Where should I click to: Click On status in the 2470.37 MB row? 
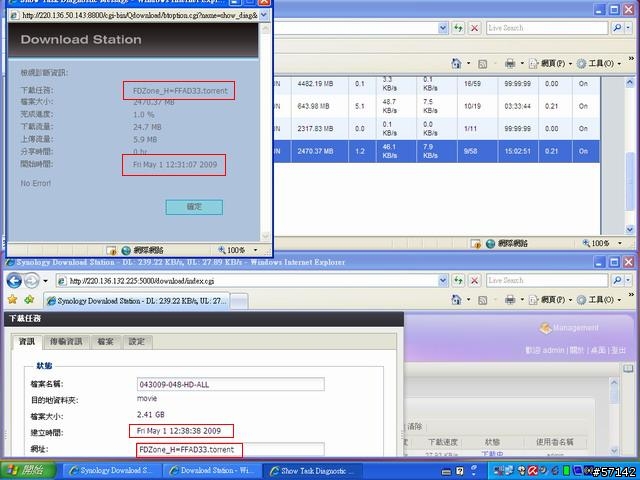pos(583,151)
